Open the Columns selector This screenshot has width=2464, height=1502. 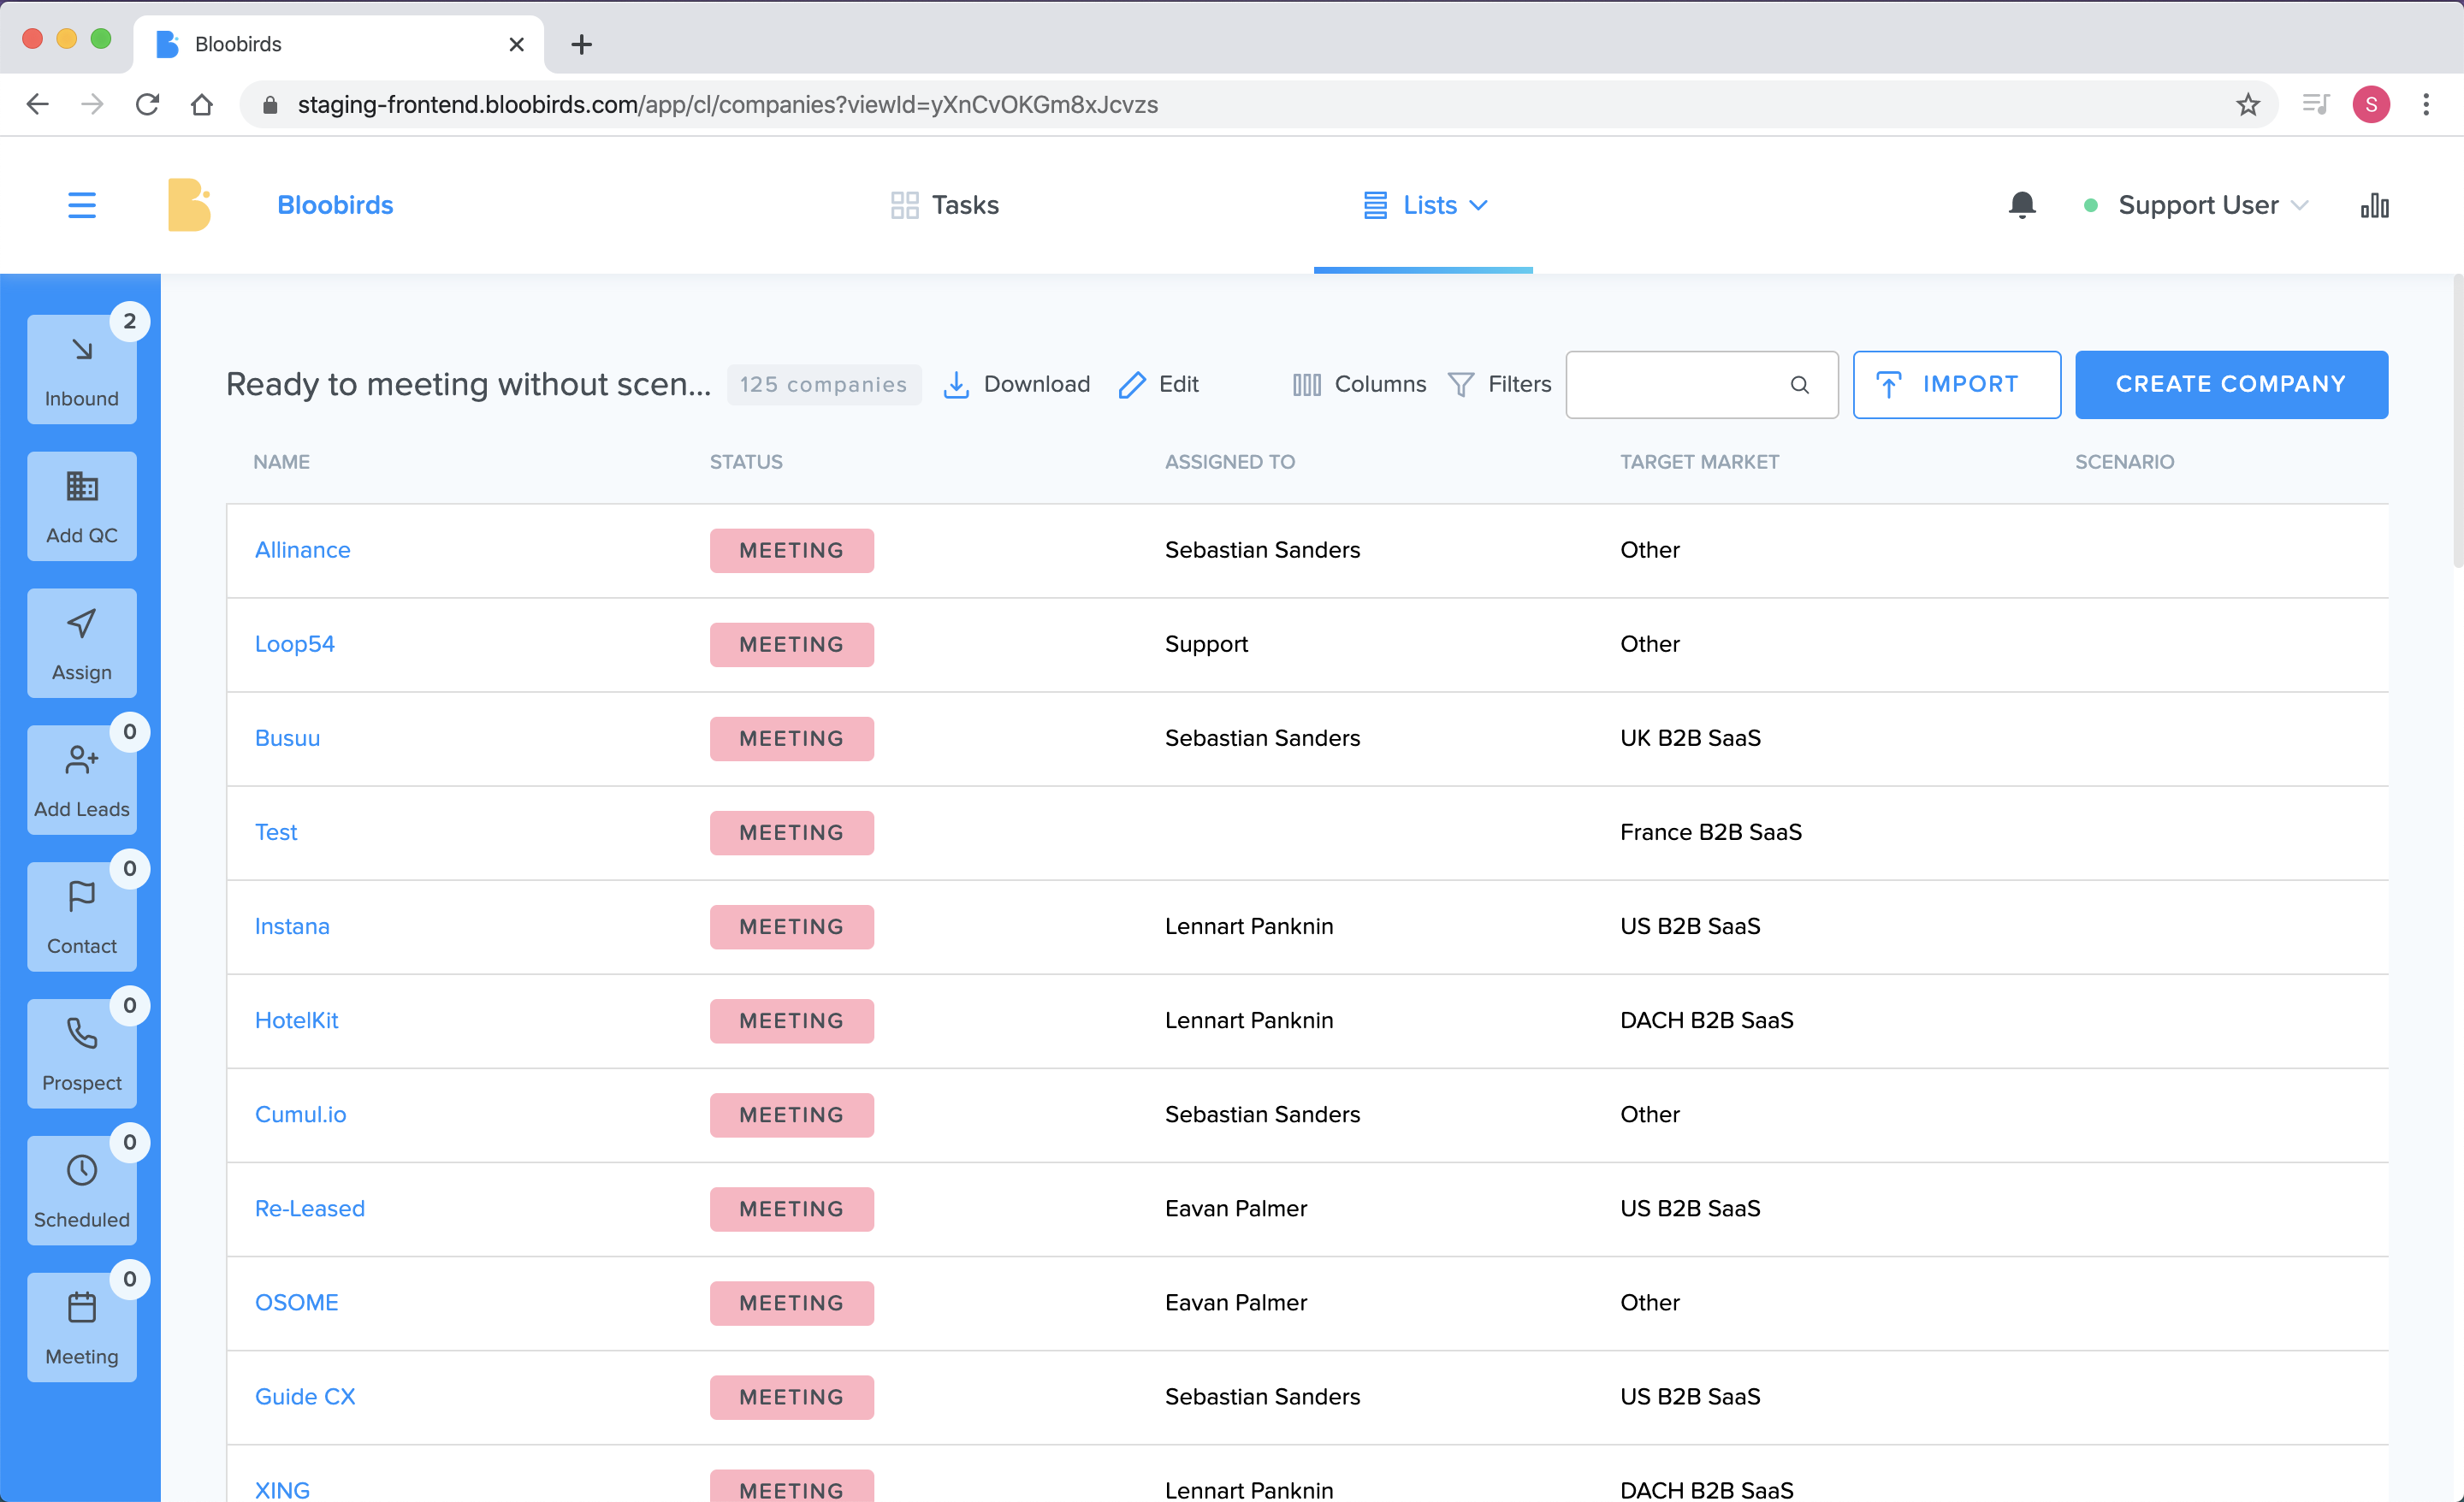(1359, 384)
